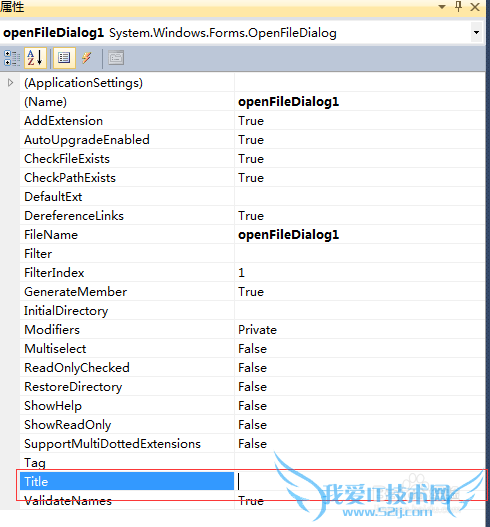Edit the FileName value openFileDialog1
This screenshot has width=490, height=527.
[x=360, y=235]
